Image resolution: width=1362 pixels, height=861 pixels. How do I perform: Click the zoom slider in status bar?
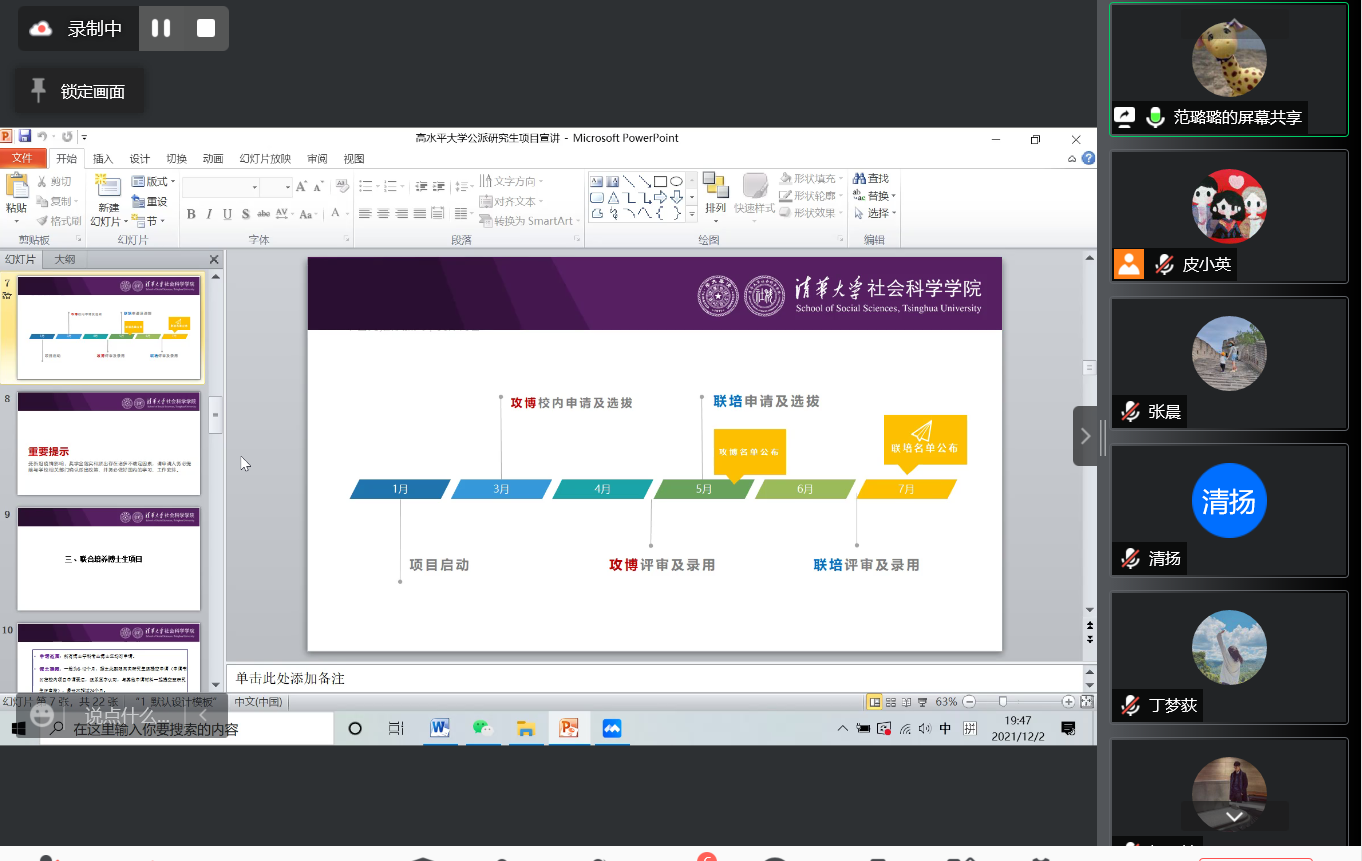(x=1003, y=702)
